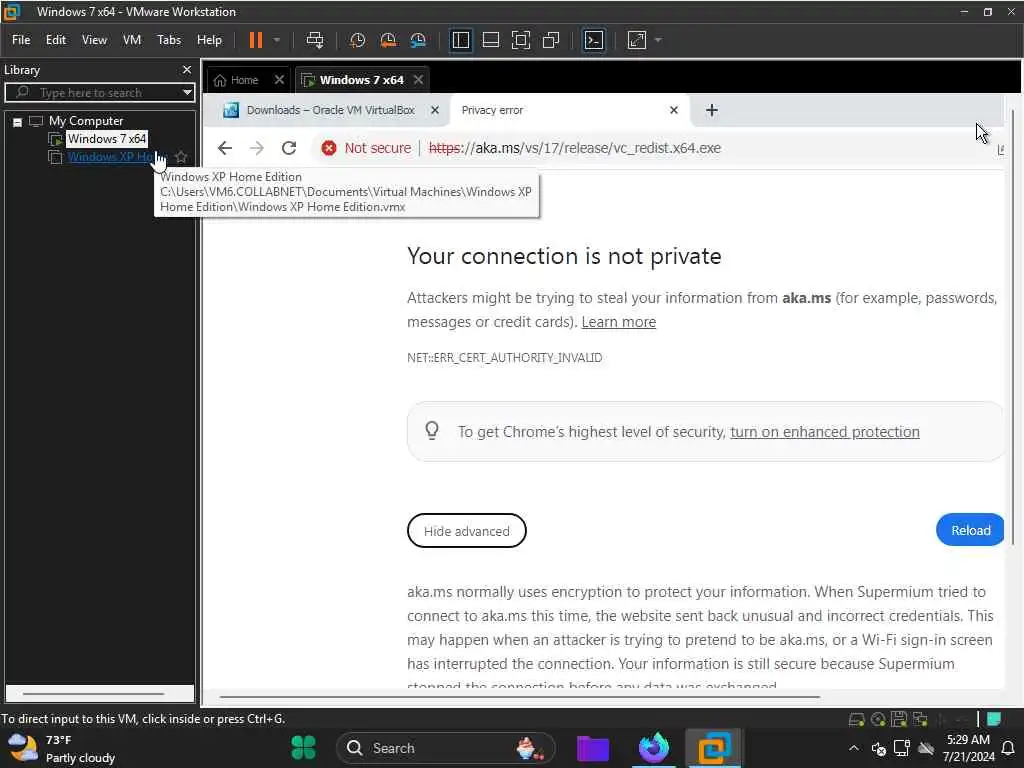This screenshot has width=1024, height=768.
Task: Click the network adapter status icon
Action: pyautogui.click(x=920, y=720)
